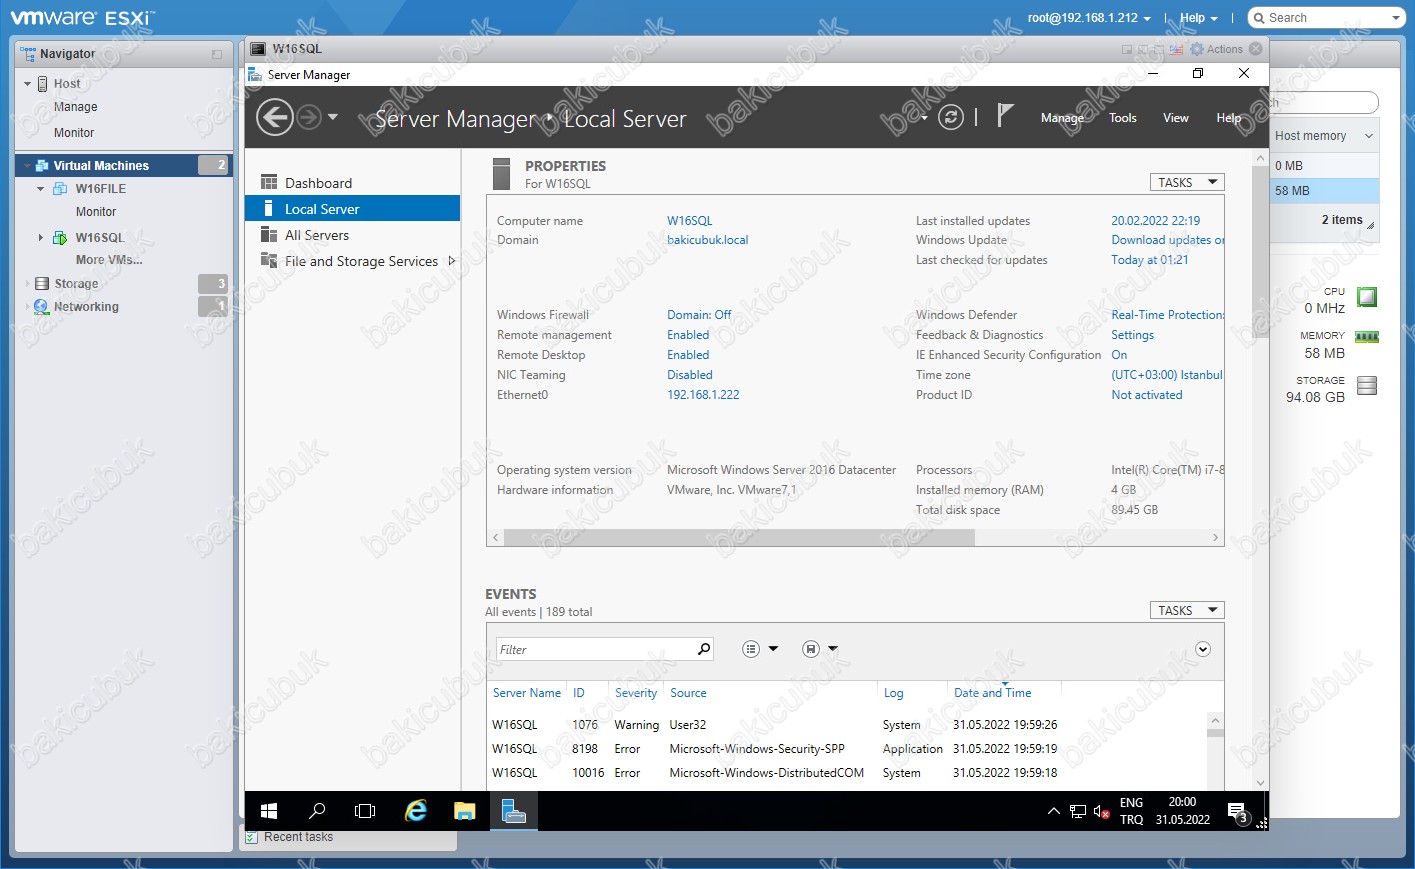
Task: Click the bakicubuk.local domain link
Action: pos(708,240)
